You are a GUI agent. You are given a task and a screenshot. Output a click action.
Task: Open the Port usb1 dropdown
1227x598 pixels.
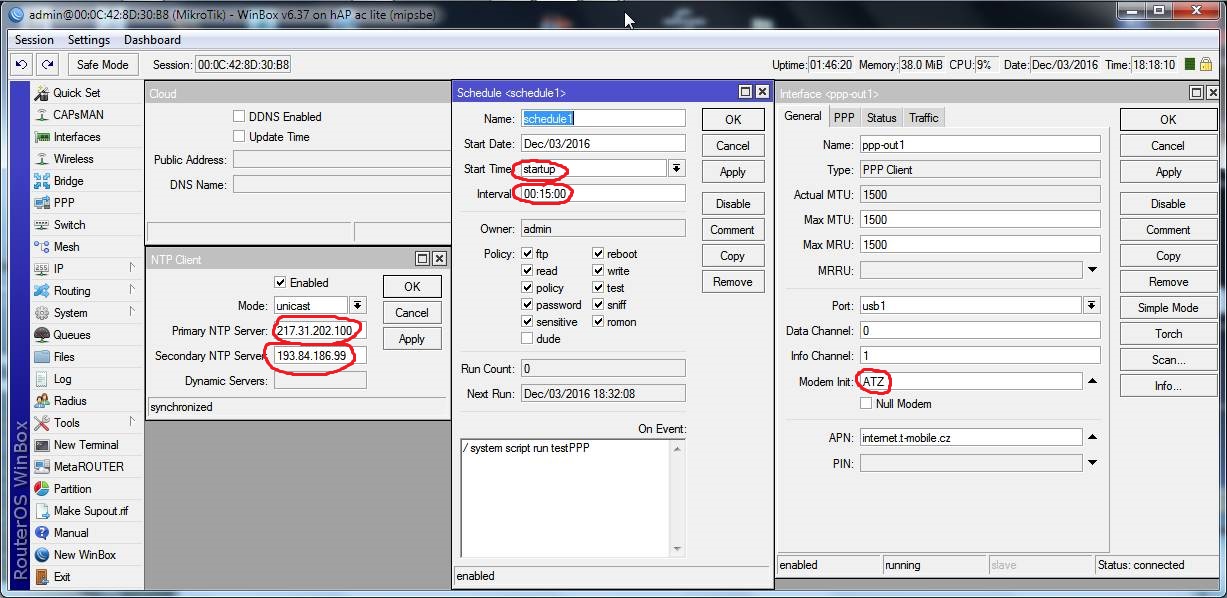1092,305
